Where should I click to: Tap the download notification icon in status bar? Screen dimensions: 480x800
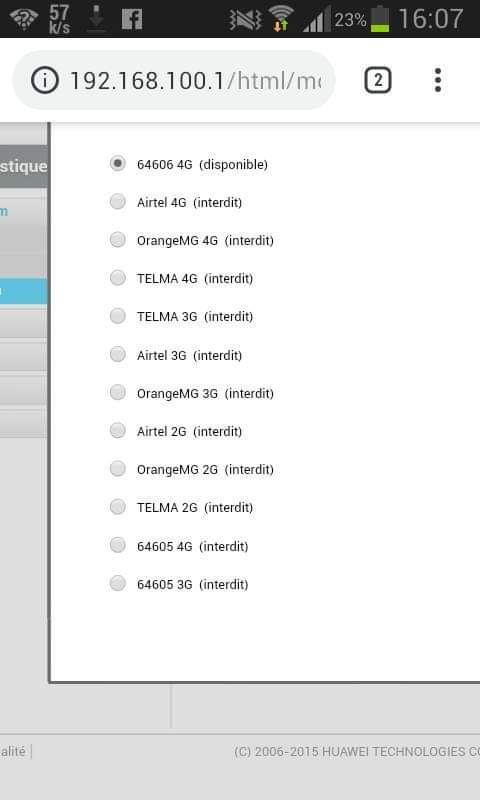point(96,19)
